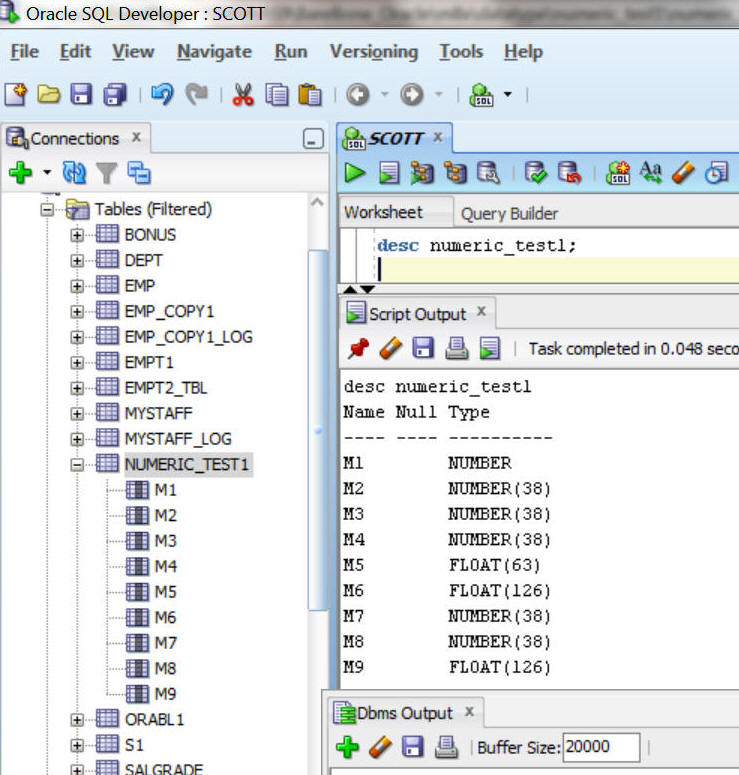Click the Unshared SQL Worksheet icon
This screenshot has height=775, width=739.
pyautogui.click(x=618, y=173)
